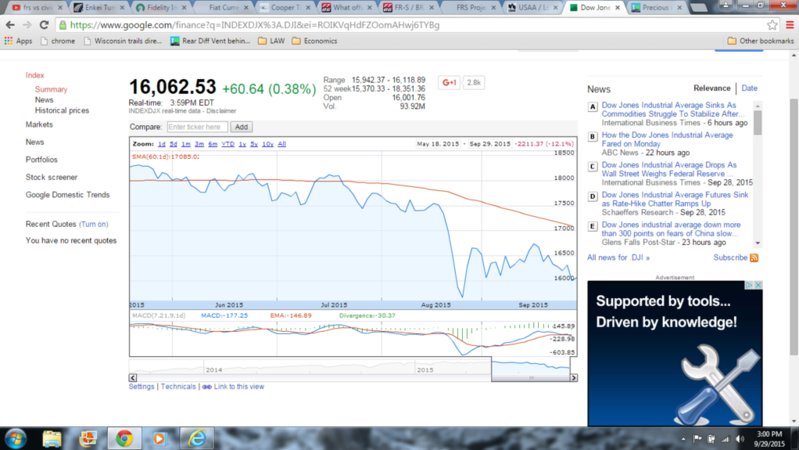Sort news by Relevance
799x450 pixels.
click(x=712, y=88)
